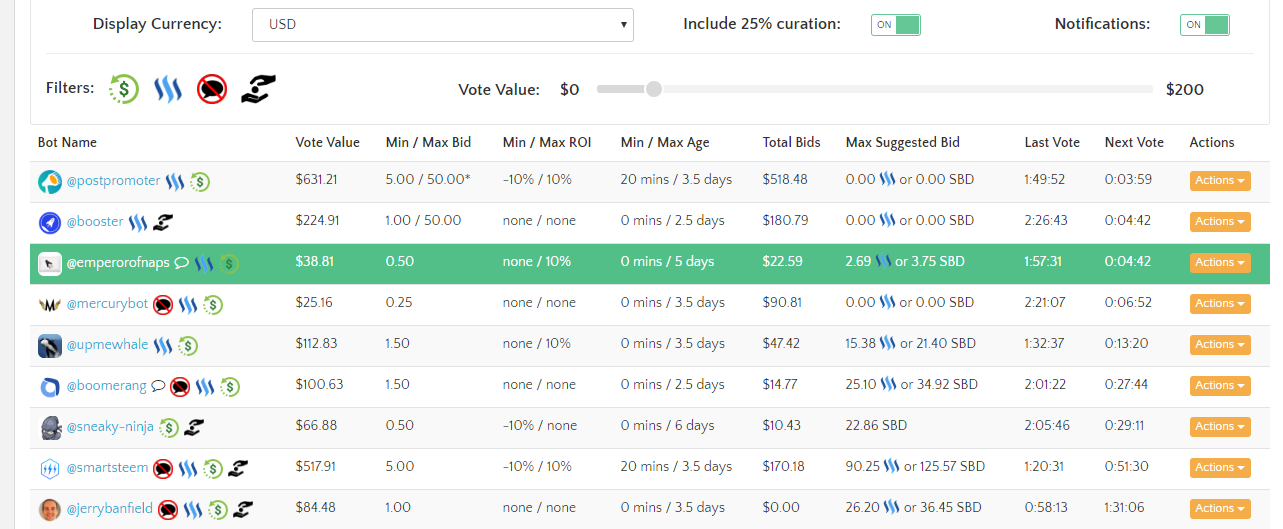Click the Steem logo filter icon
Viewport: 1283px width, 529px height.
(x=167, y=89)
